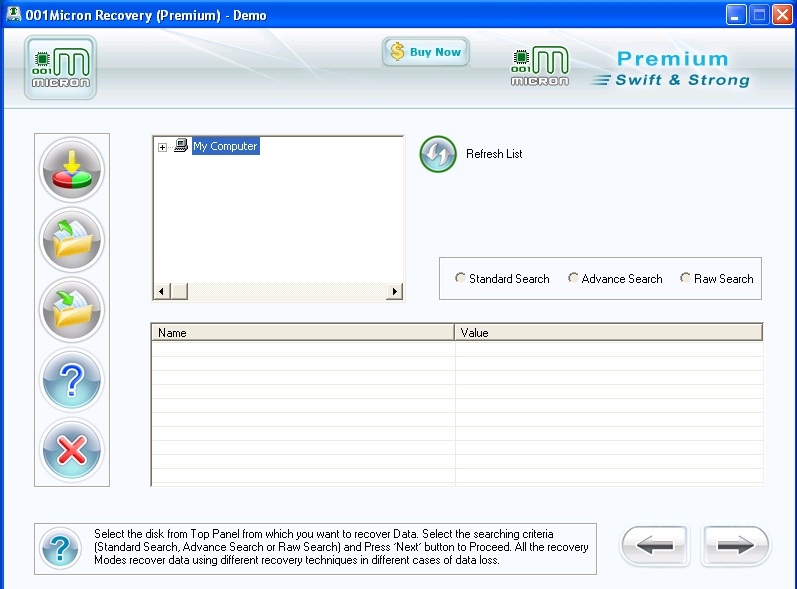797x589 pixels.
Task: Click the tree scrollbar right arrow
Action: tap(394, 291)
